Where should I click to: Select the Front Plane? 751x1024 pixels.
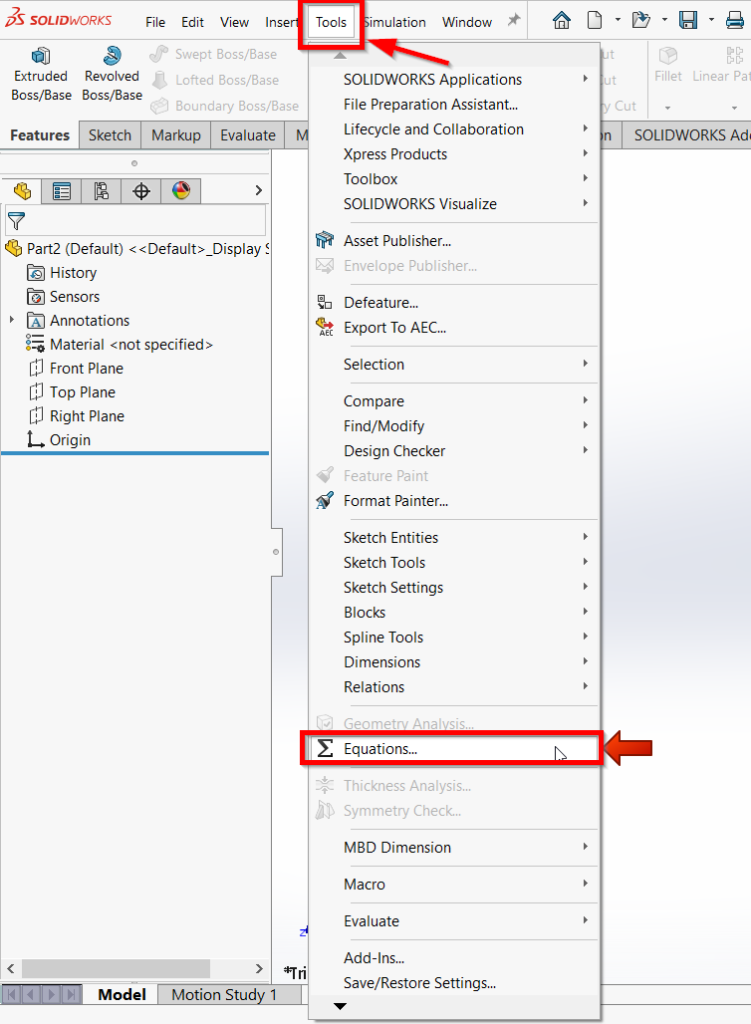[x=75, y=368]
